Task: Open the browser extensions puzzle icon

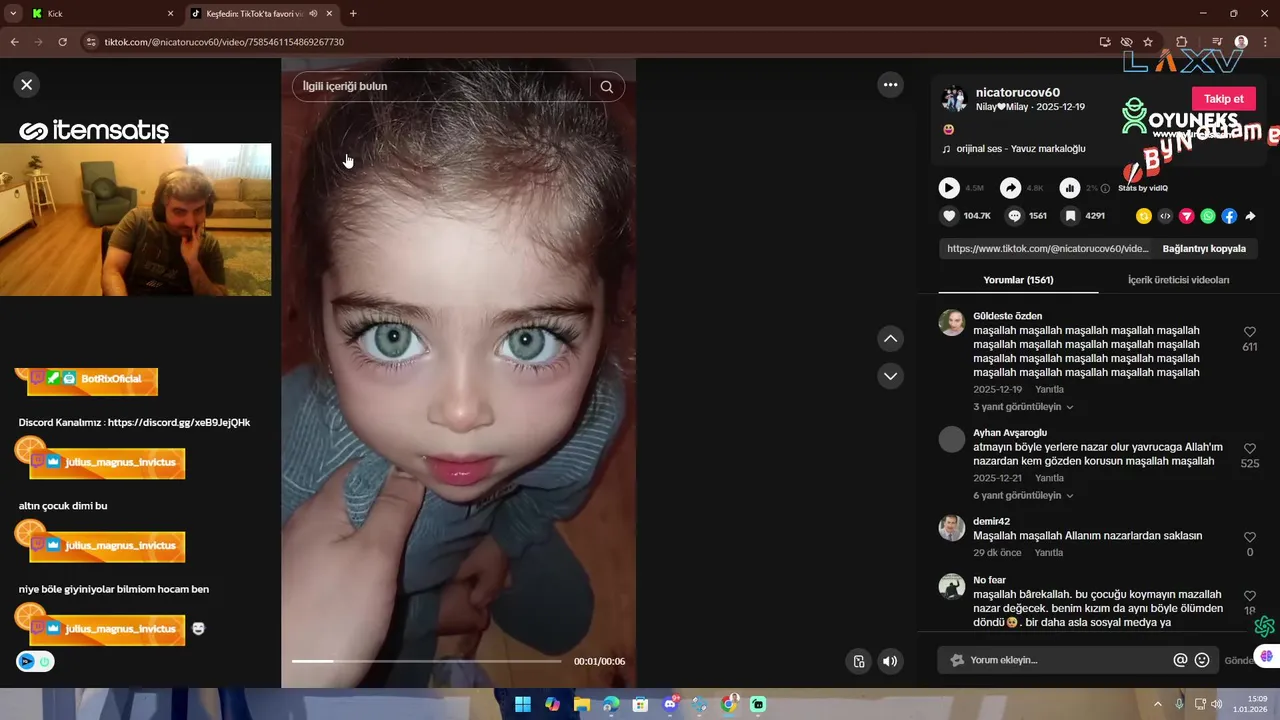Action: pyautogui.click(x=1182, y=42)
